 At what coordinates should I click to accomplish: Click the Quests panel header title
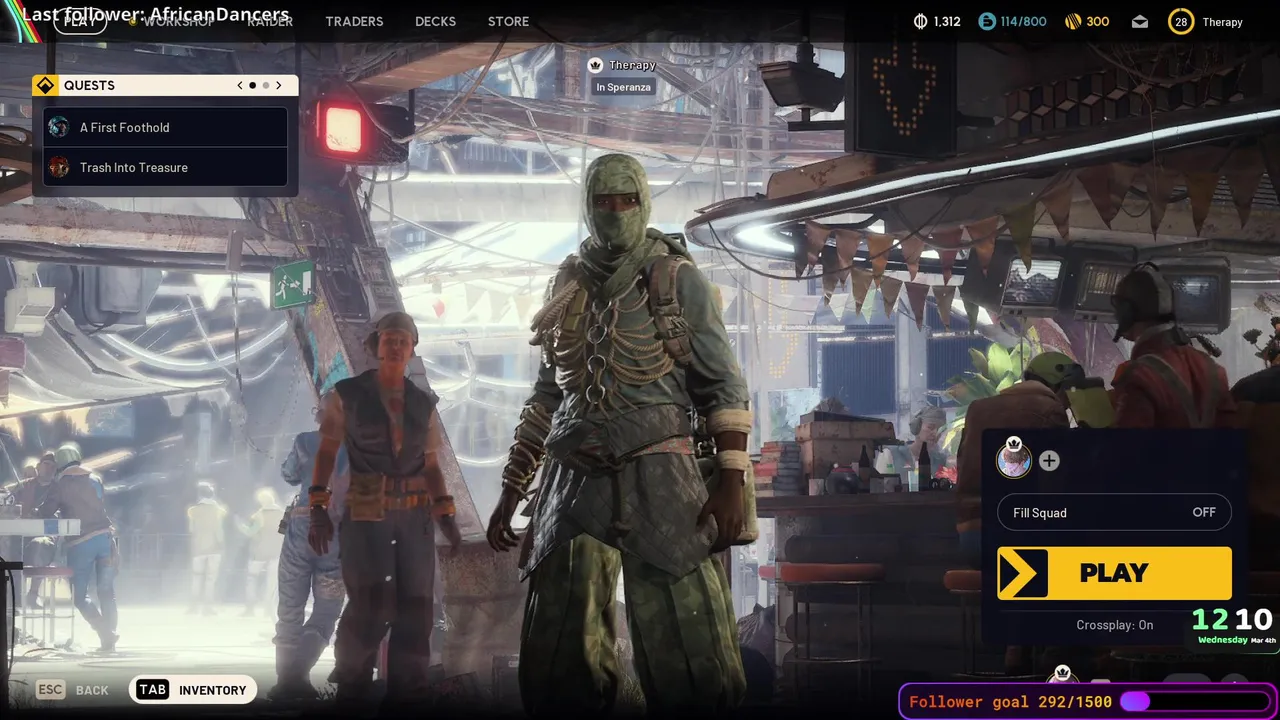click(x=89, y=85)
